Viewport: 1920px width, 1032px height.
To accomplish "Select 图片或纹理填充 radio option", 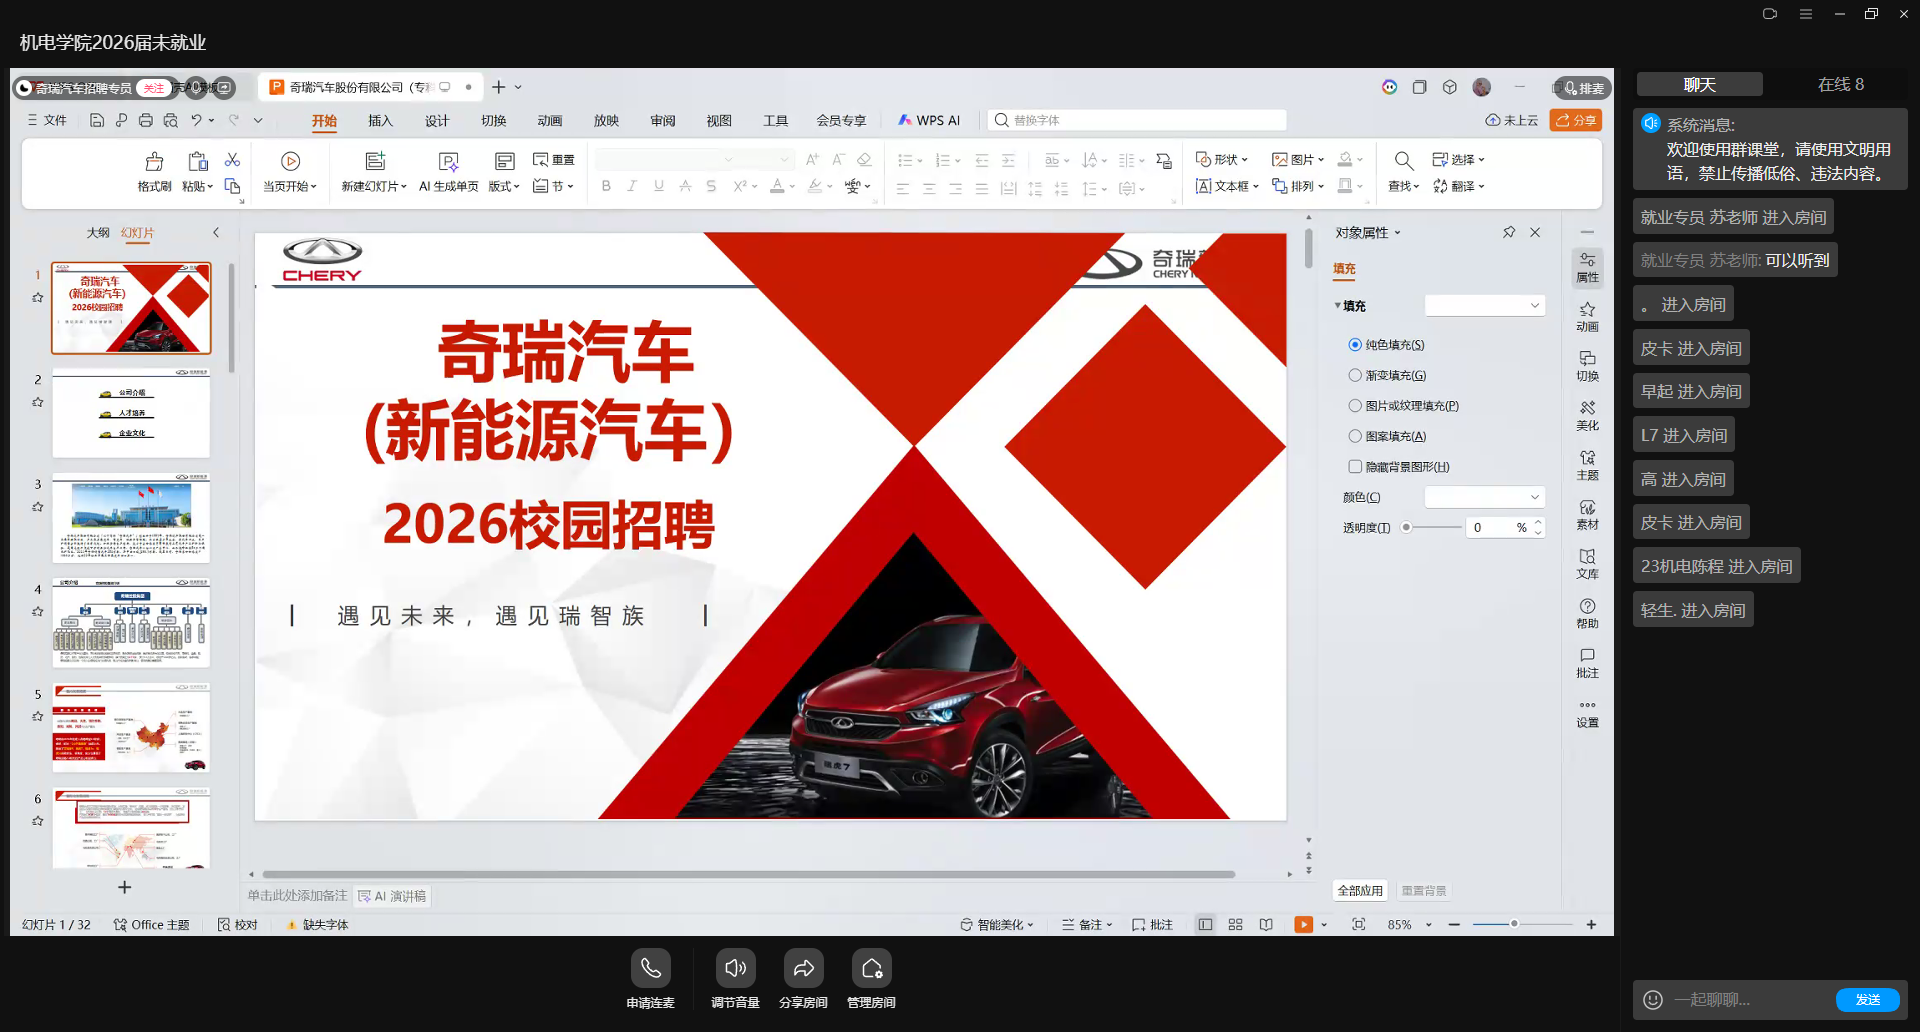I will point(1355,406).
